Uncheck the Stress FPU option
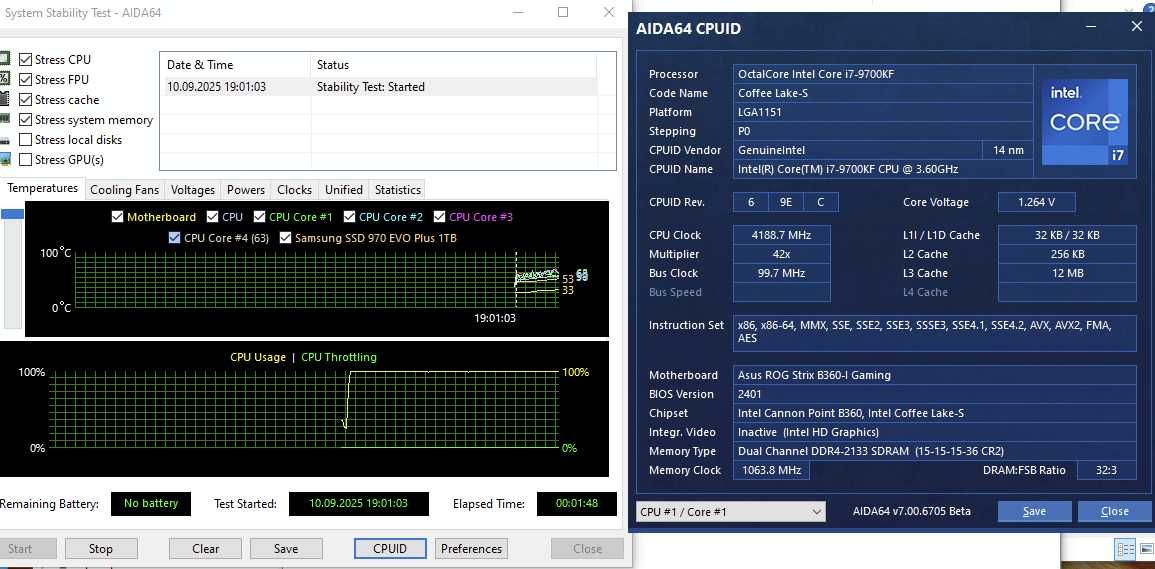The width and height of the screenshot is (1155, 569). [25, 80]
